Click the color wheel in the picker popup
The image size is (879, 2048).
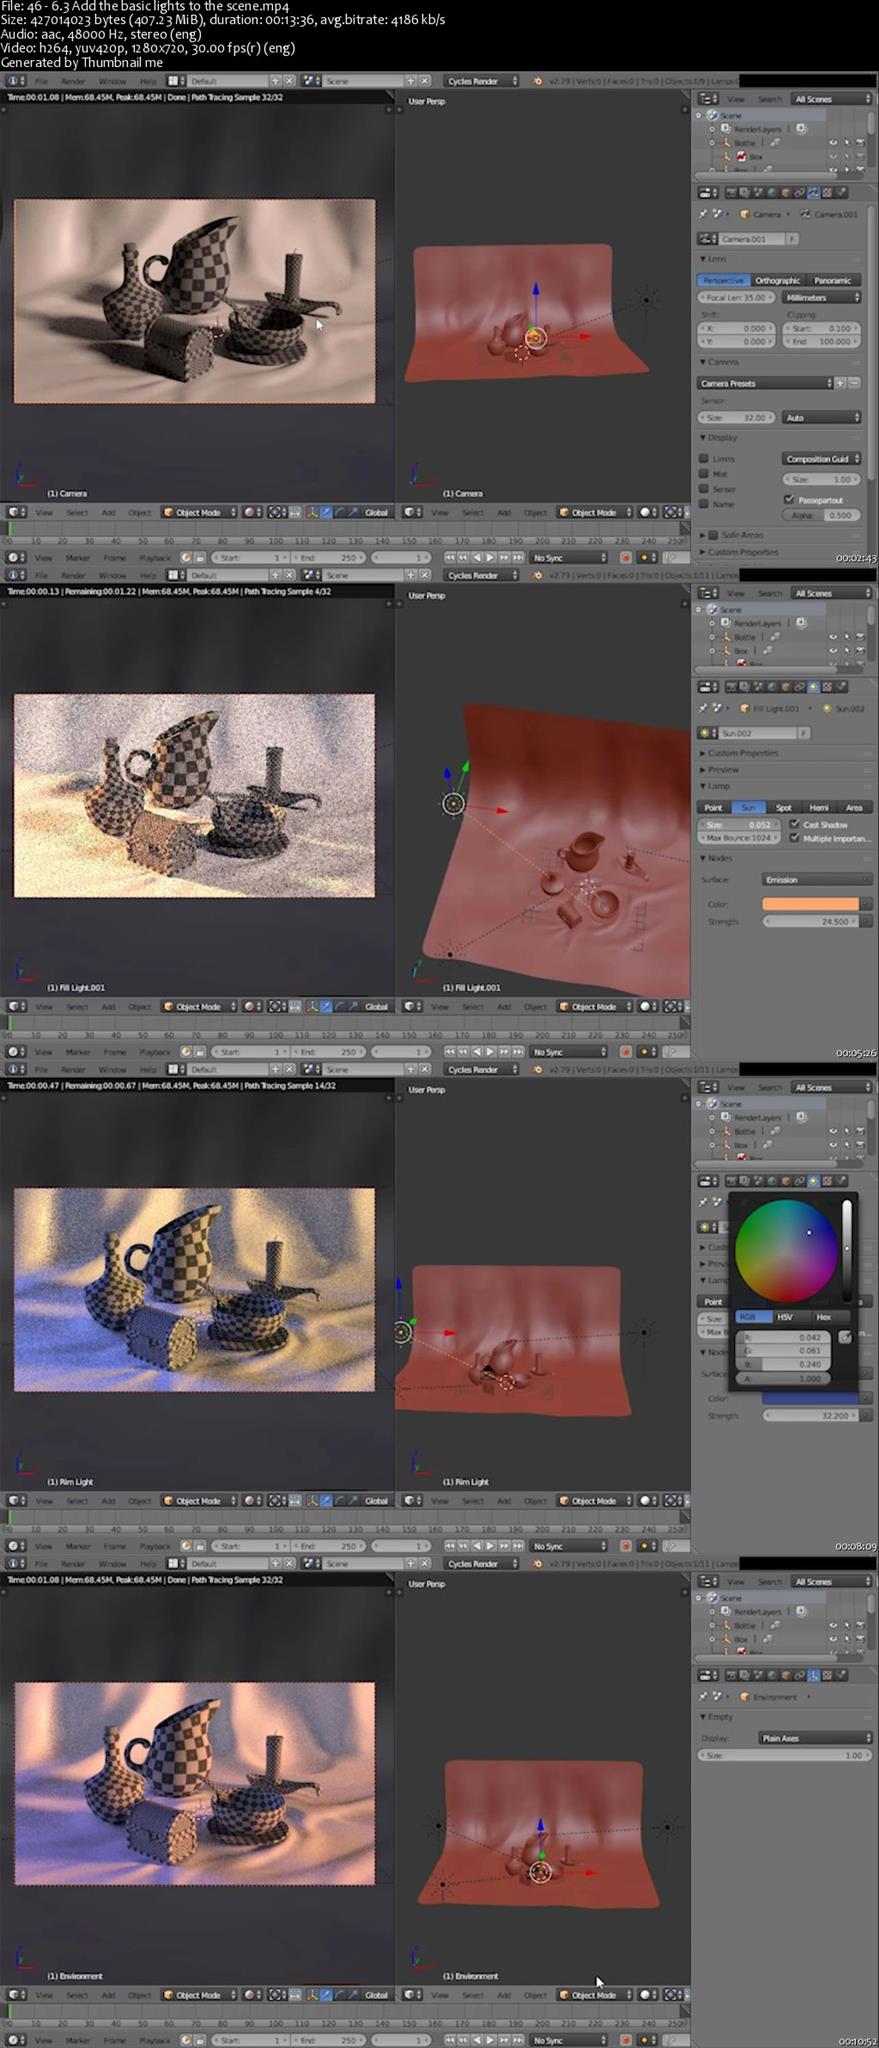click(x=787, y=1250)
